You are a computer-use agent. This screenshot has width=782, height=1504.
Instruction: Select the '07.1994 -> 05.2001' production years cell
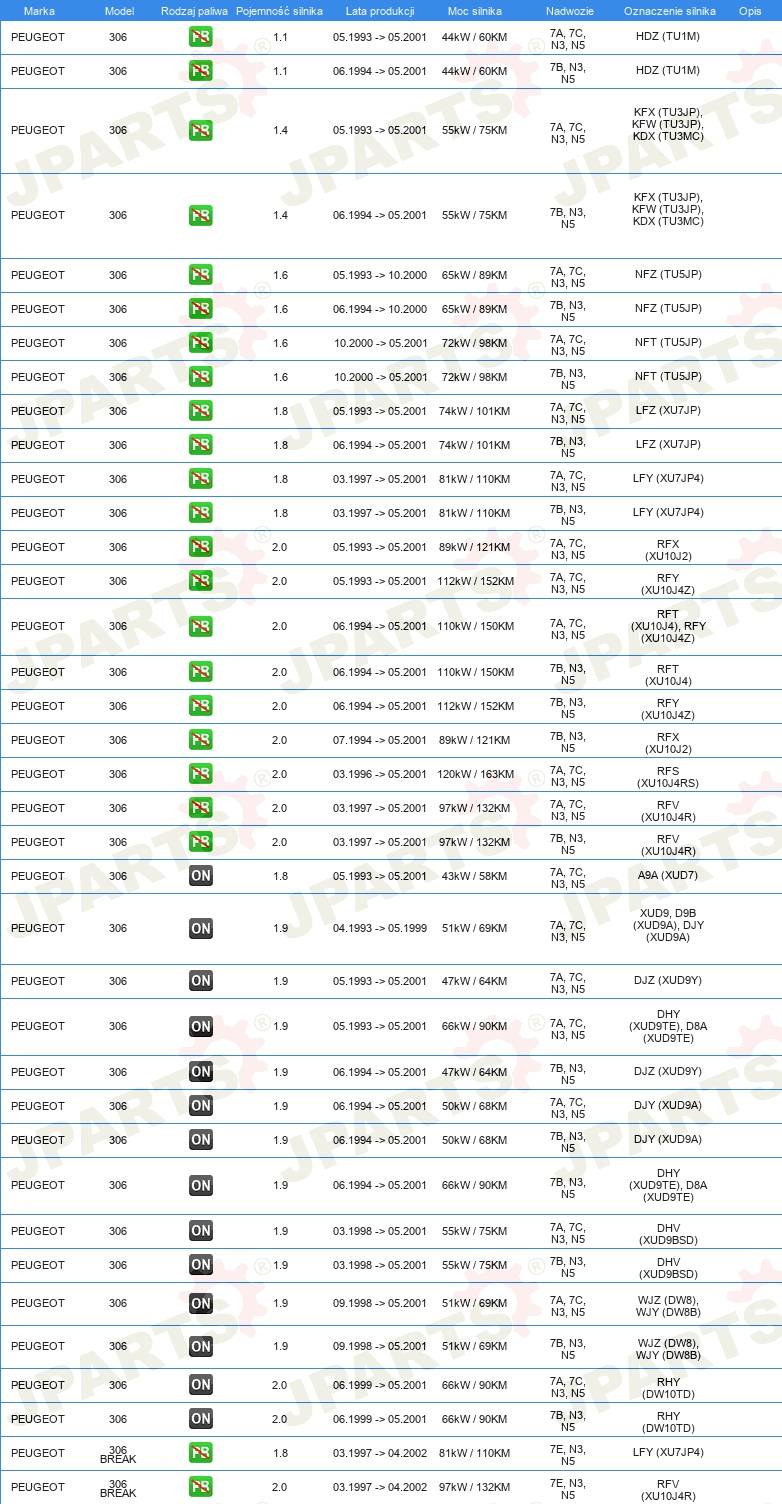pos(380,740)
